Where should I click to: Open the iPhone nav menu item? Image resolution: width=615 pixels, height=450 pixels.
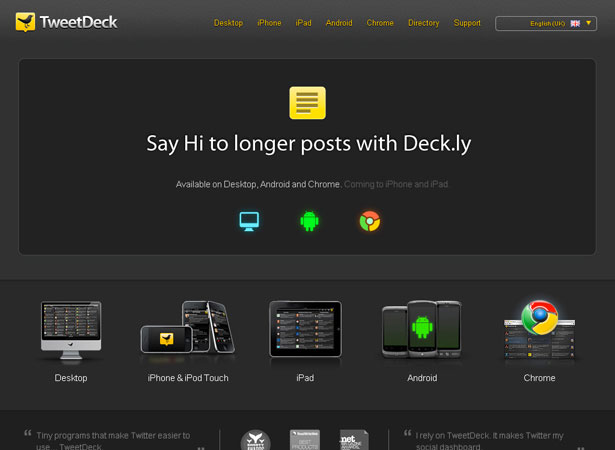pos(269,23)
